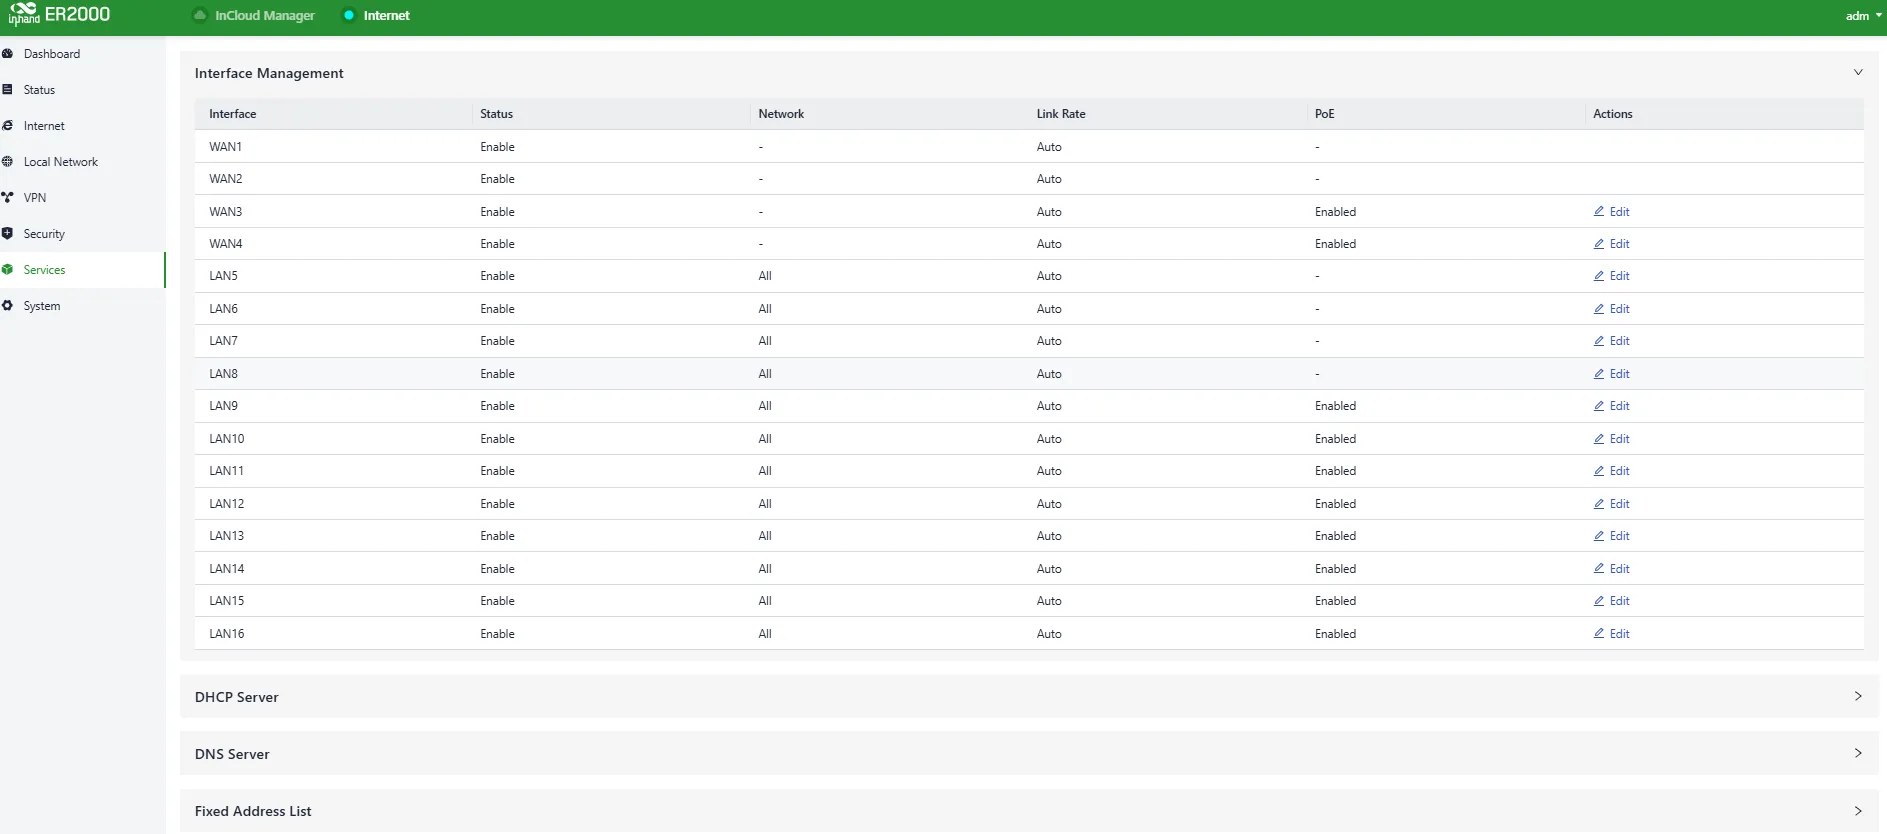Edit the LAN6 interface
Viewport: 1887px width, 834px height.
pos(1611,308)
